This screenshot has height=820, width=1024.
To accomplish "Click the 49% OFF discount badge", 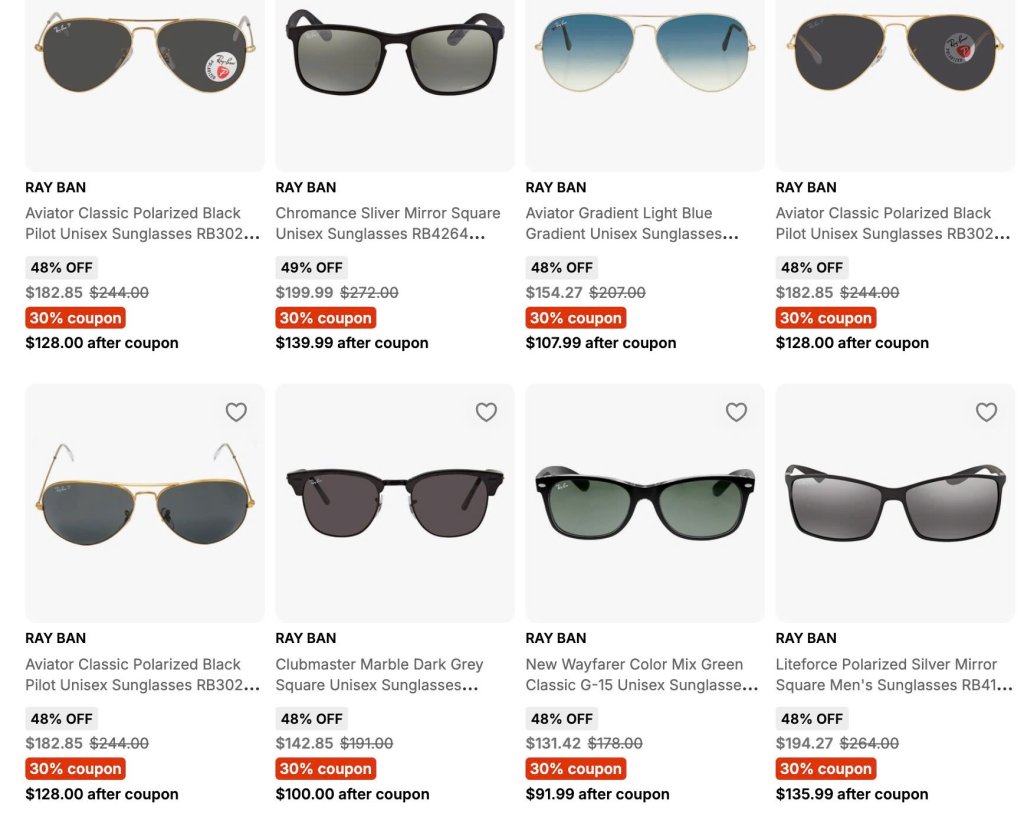I will (312, 268).
